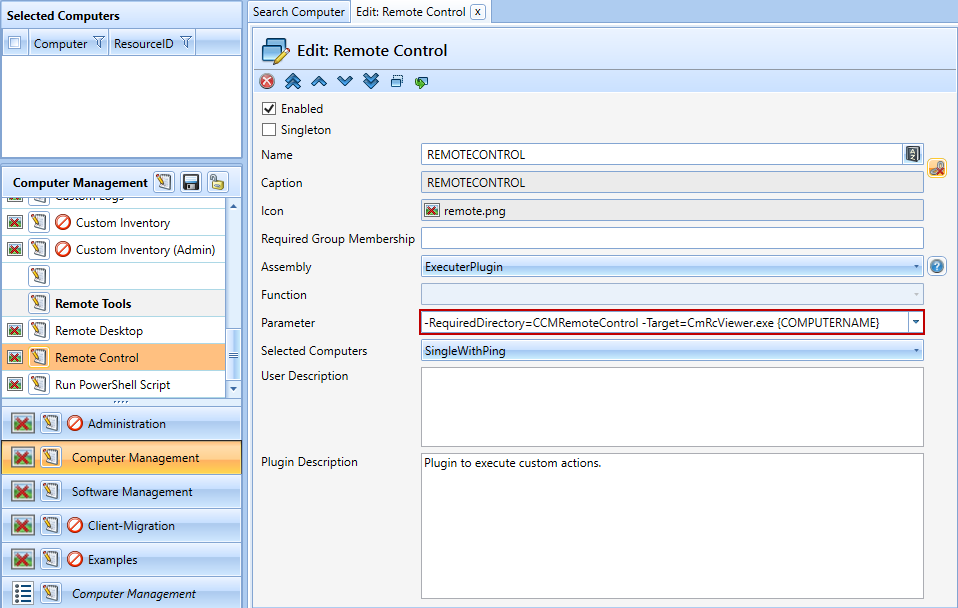Click the red X icon for Administration section
The height and width of the screenshot is (608, 958).
pyautogui.click(x=23, y=423)
